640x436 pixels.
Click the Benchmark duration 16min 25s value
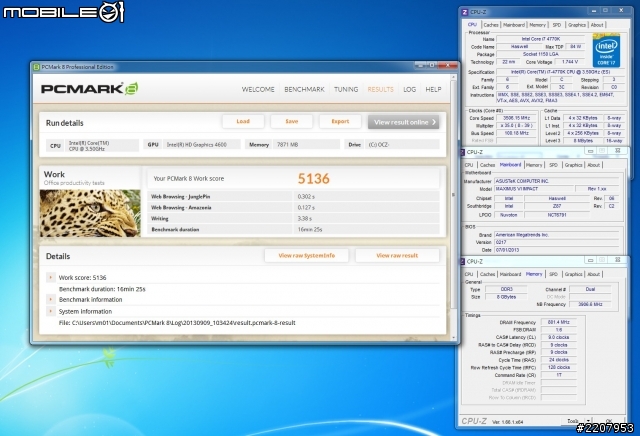310,229
